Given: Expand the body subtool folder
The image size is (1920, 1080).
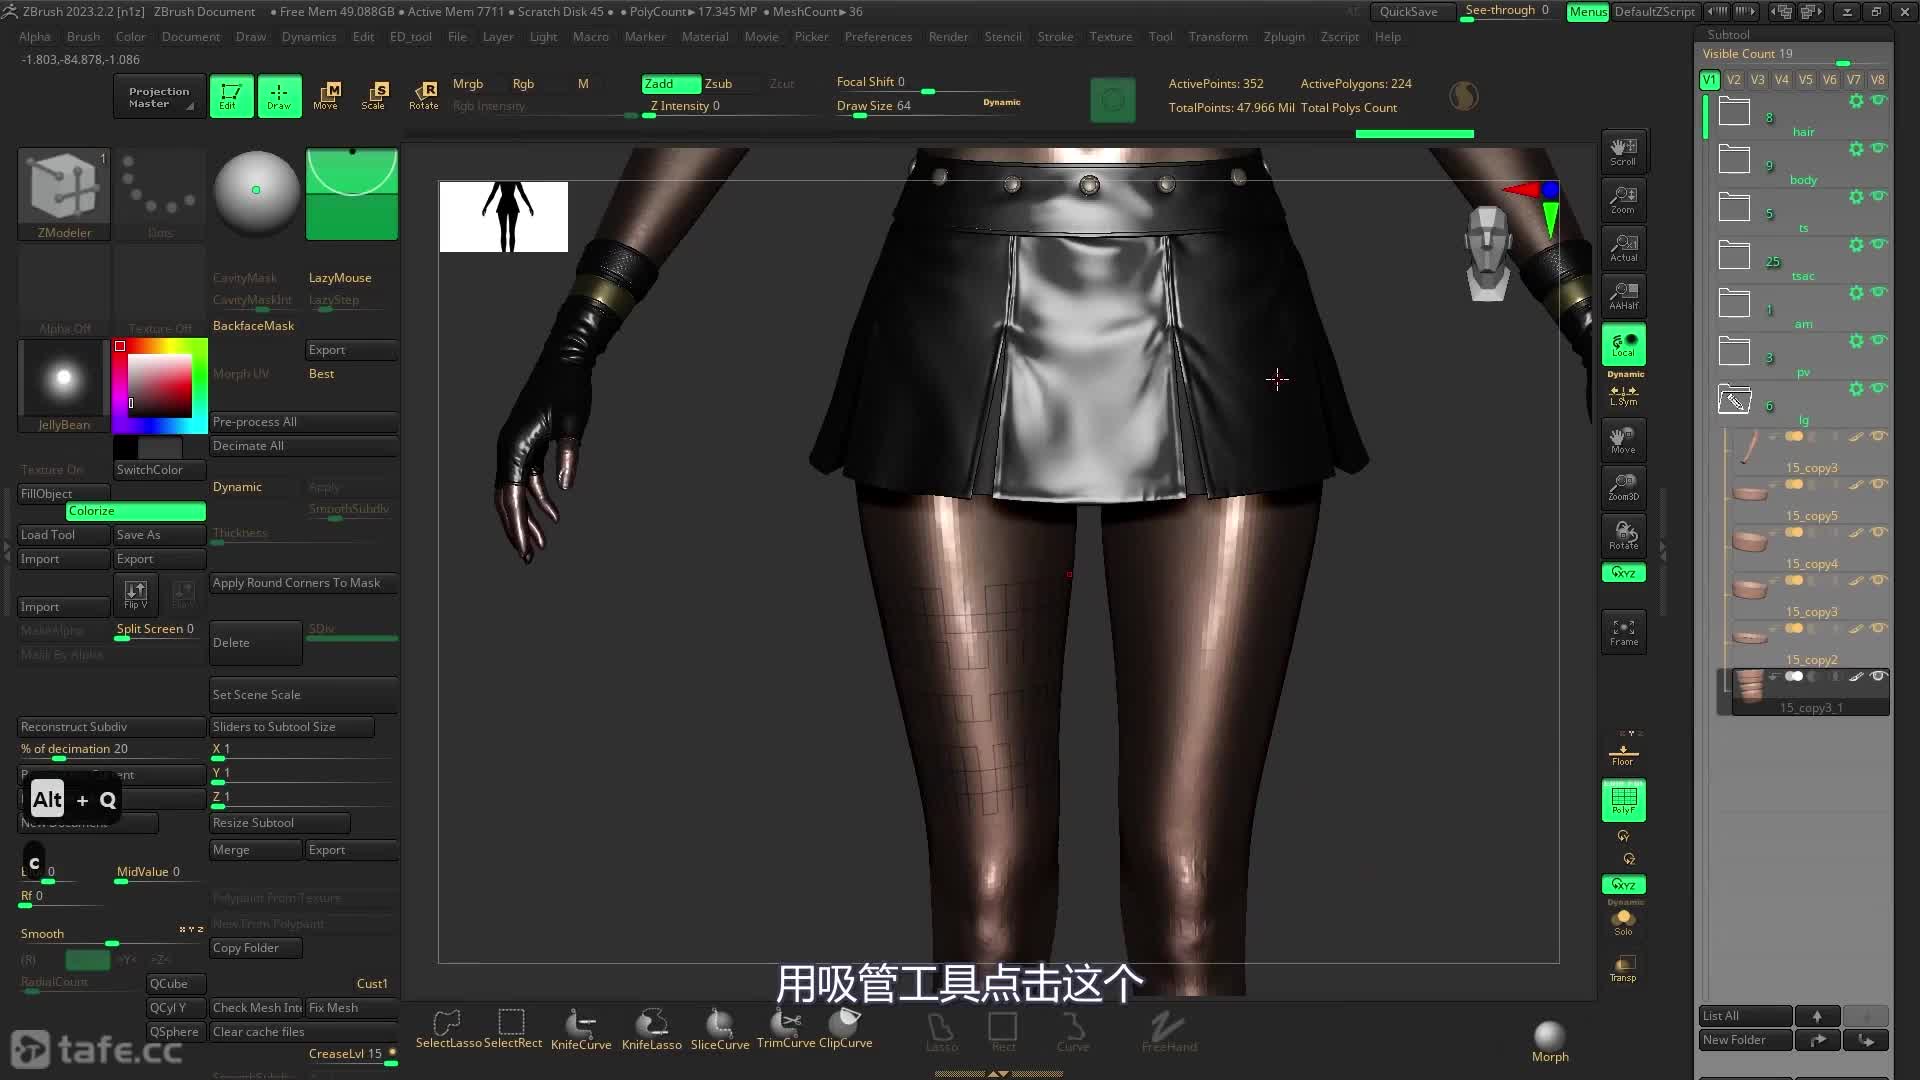Looking at the screenshot, I should tap(1734, 160).
